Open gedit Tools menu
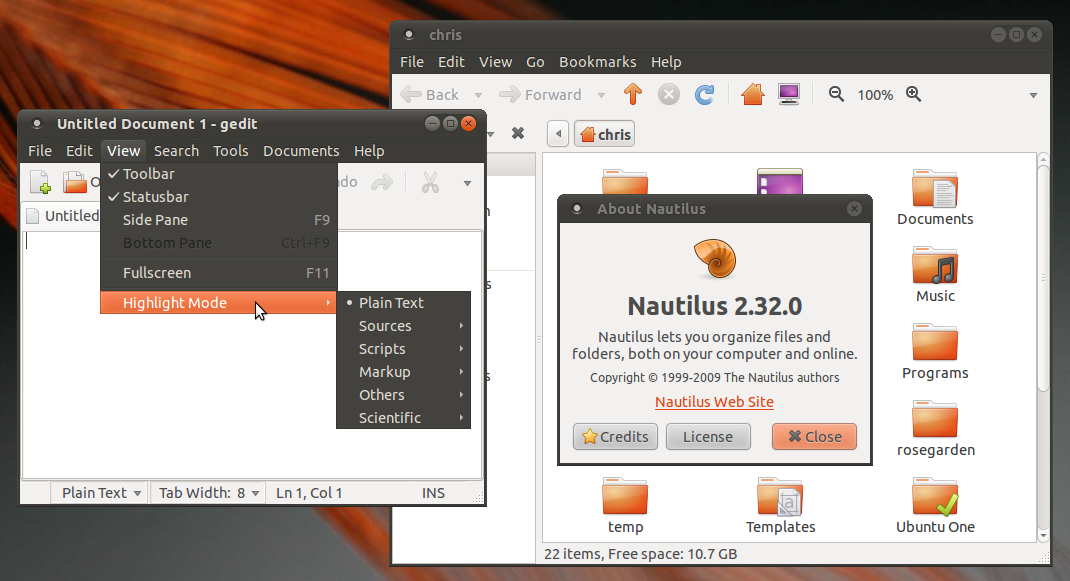 [230, 151]
